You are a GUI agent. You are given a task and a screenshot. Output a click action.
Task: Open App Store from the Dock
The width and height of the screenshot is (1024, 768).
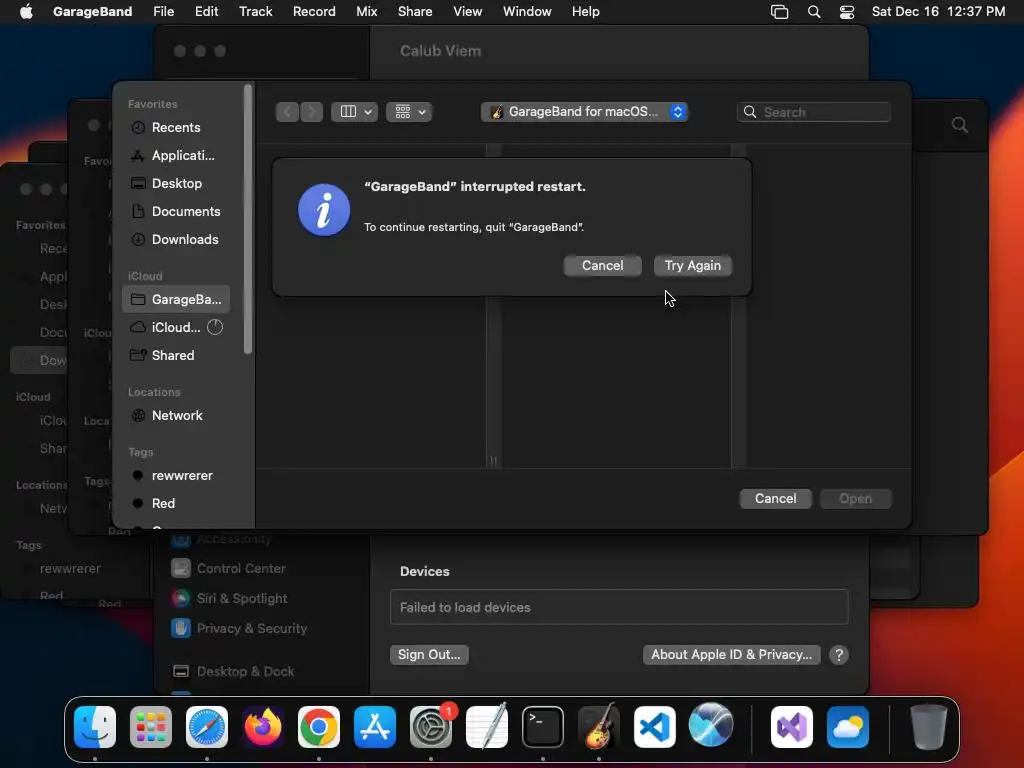point(375,727)
